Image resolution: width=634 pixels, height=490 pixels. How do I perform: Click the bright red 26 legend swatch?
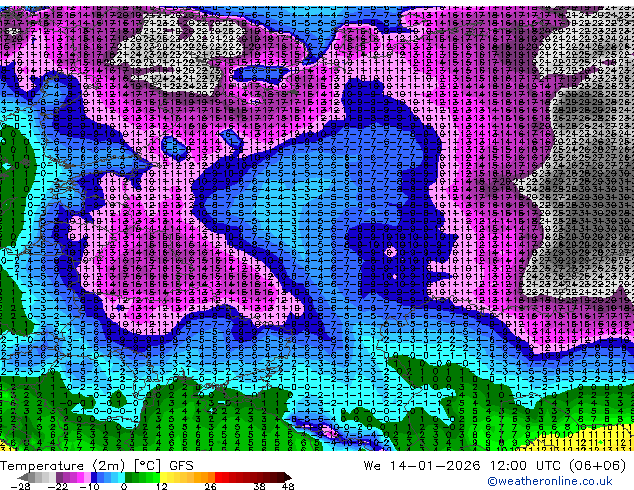point(218,477)
